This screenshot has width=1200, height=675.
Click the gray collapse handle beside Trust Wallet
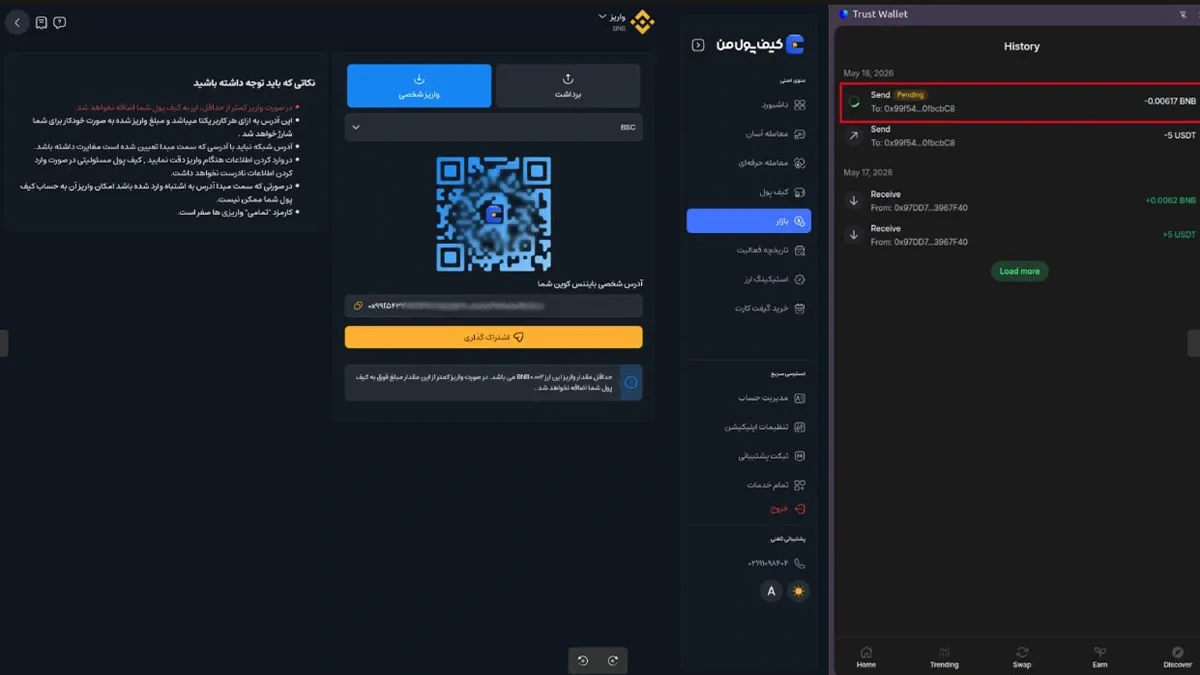tap(1194, 343)
